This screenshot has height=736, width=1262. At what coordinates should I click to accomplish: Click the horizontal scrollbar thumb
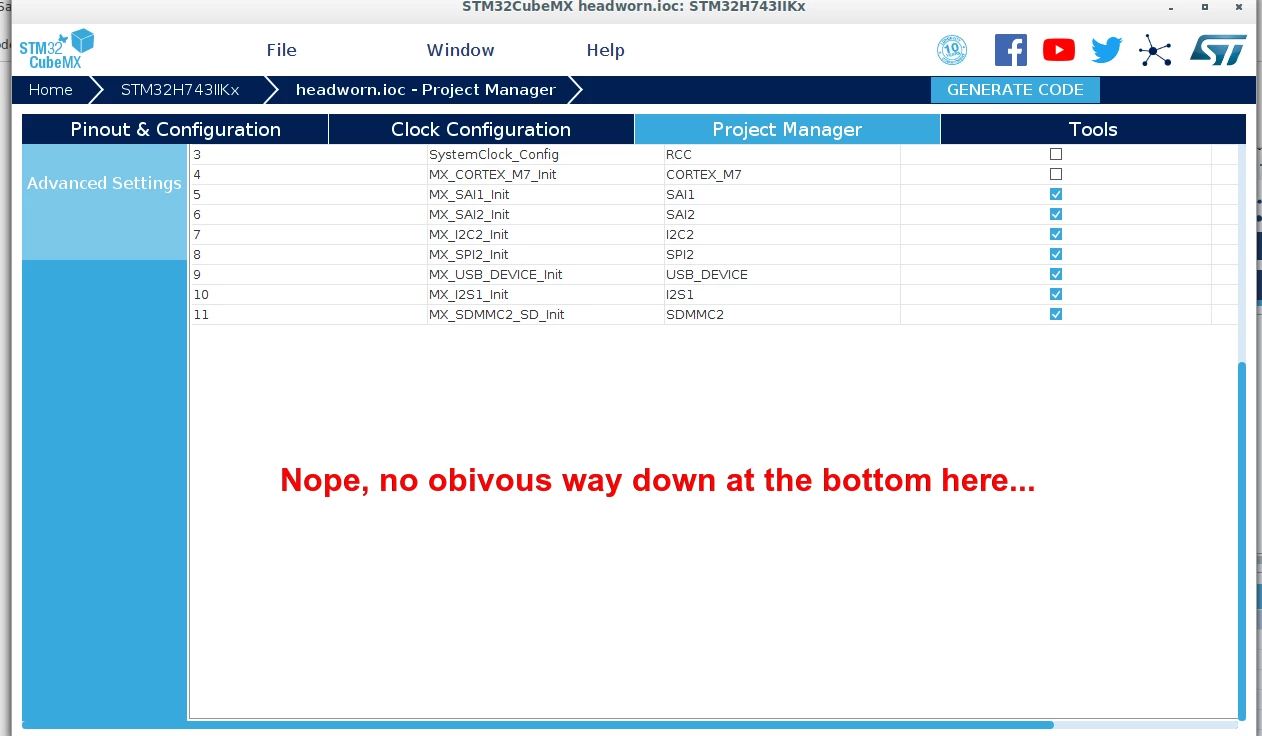[x=538, y=725]
